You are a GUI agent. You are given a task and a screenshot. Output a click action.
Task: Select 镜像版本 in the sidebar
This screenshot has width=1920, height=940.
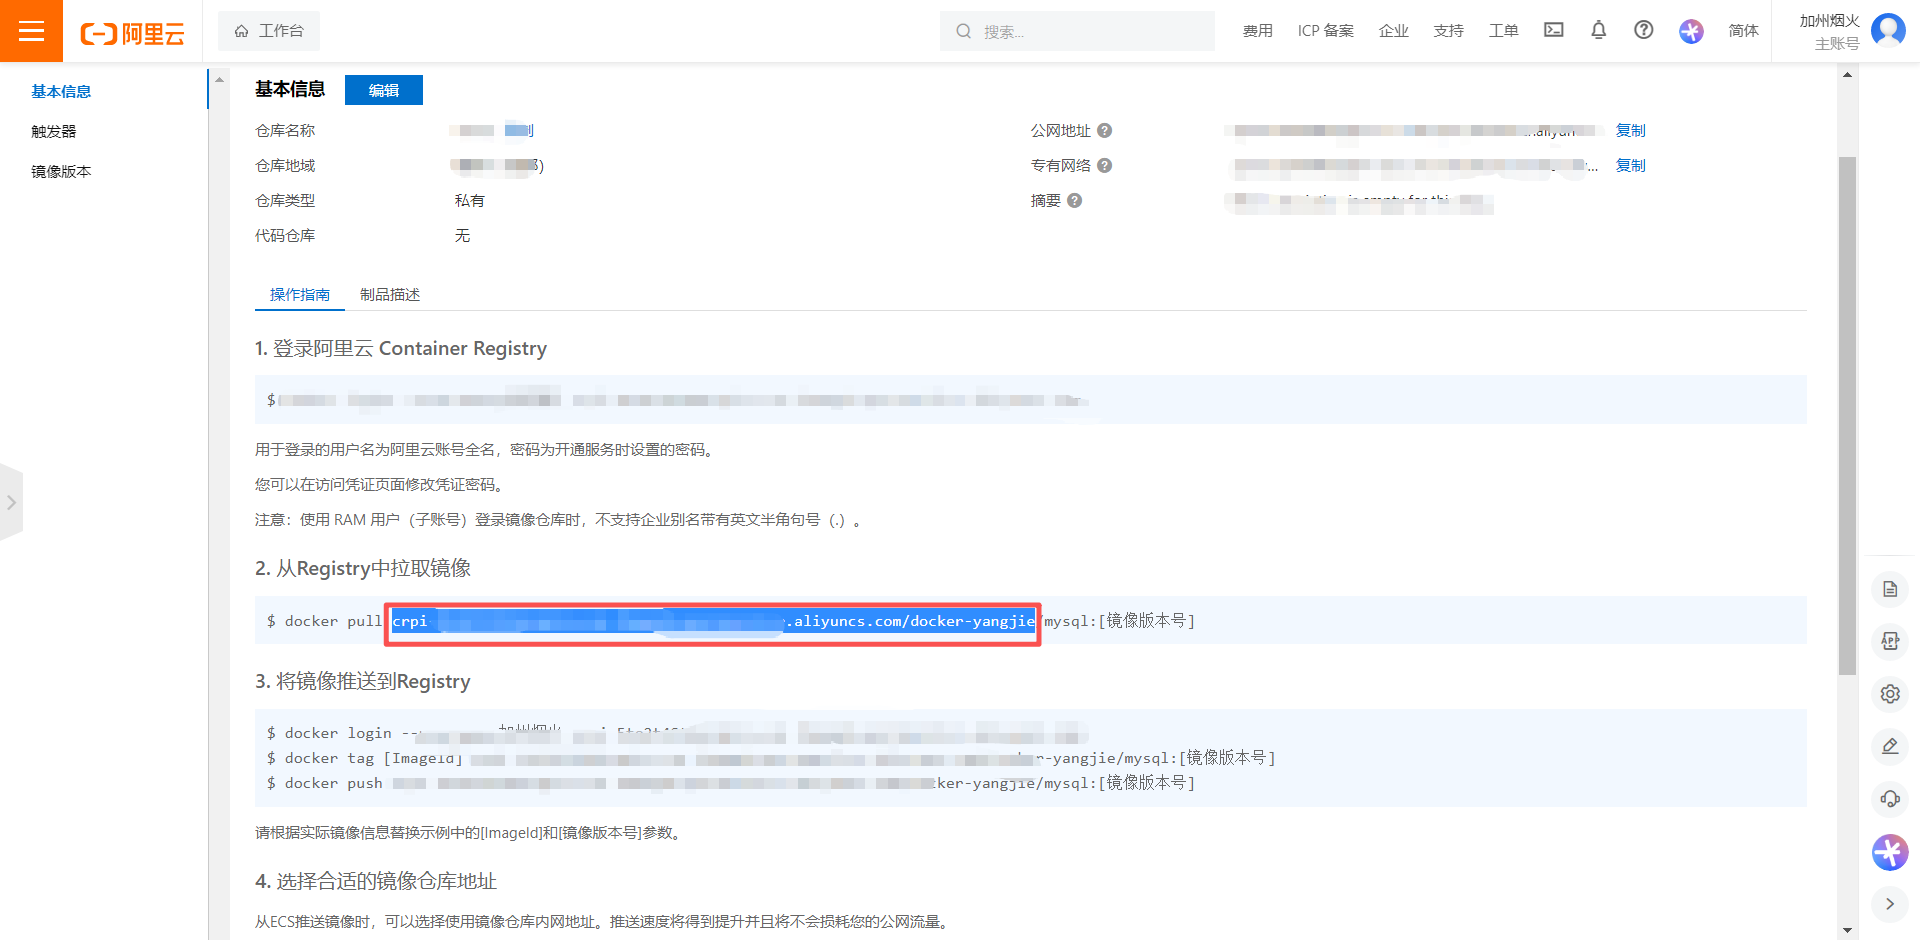click(x=61, y=171)
